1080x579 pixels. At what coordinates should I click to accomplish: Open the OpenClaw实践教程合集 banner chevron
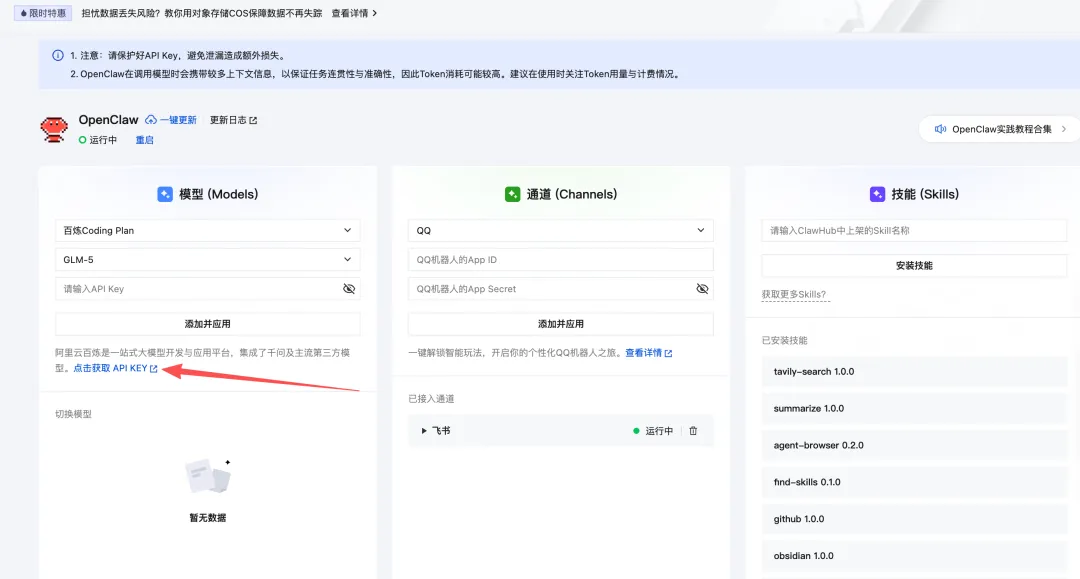[1063, 129]
